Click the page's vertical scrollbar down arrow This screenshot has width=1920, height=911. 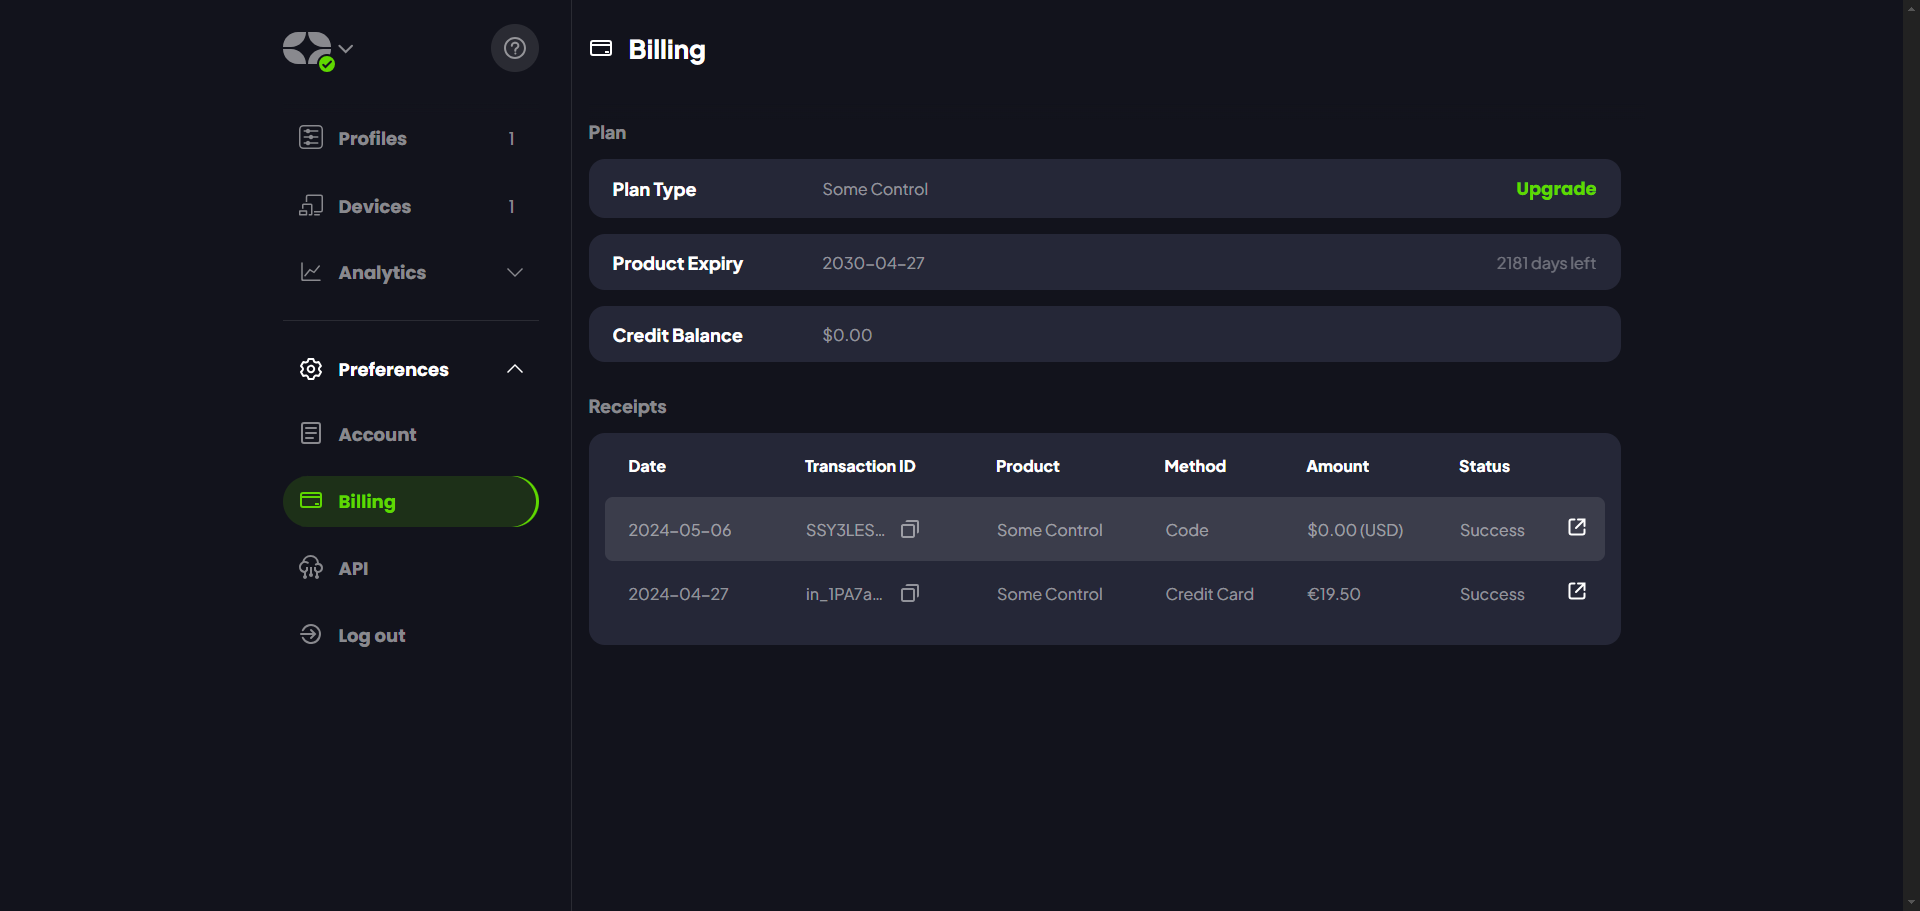point(1911,902)
